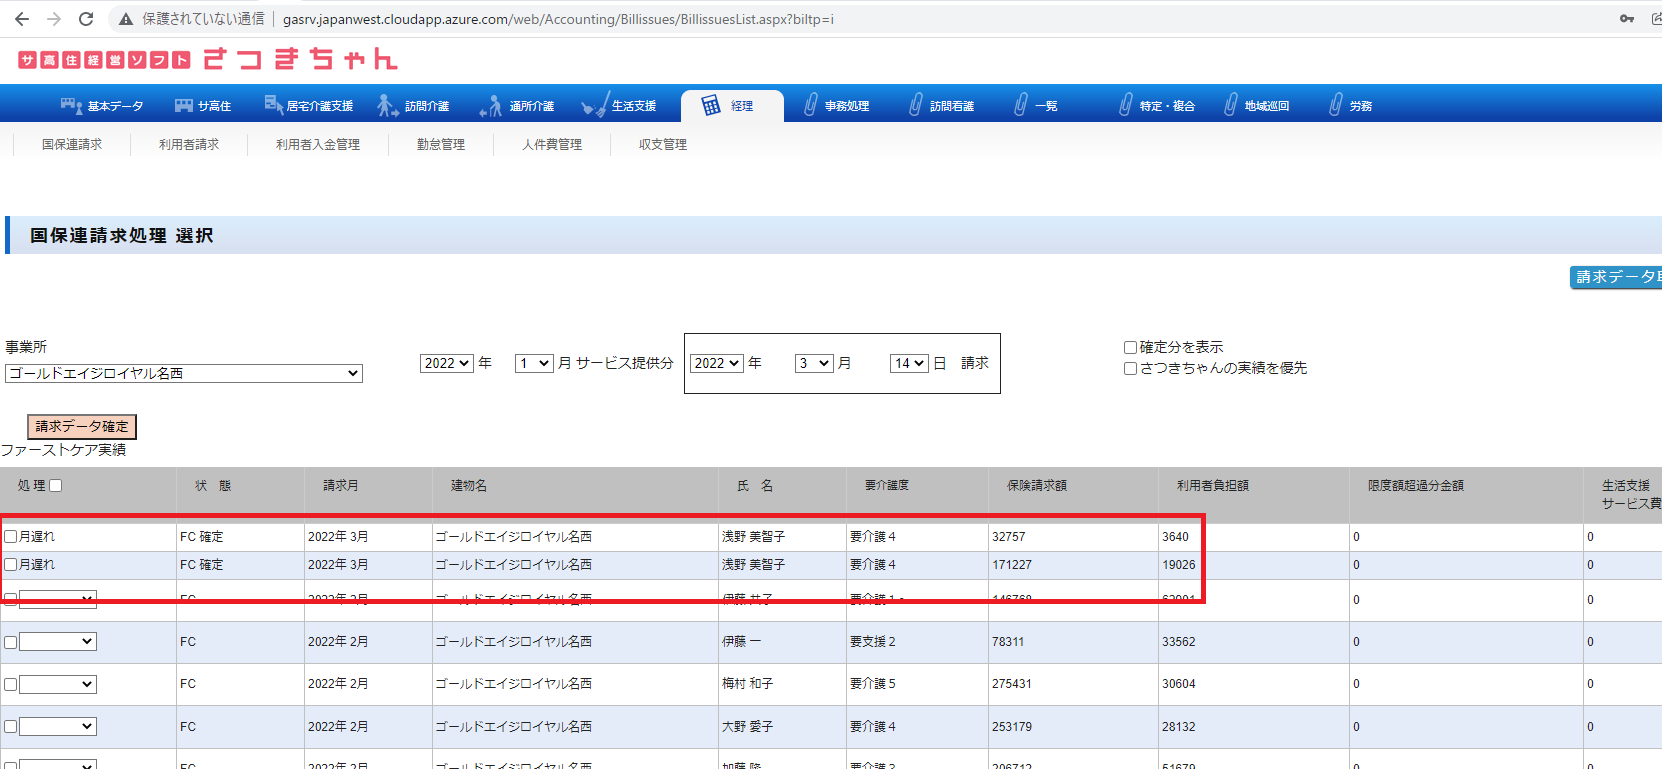Screen dimensions: 1662x769
Task: Toggle さつきちゃんの実績を優先 checkbox
Action: [x=1130, y=369]
